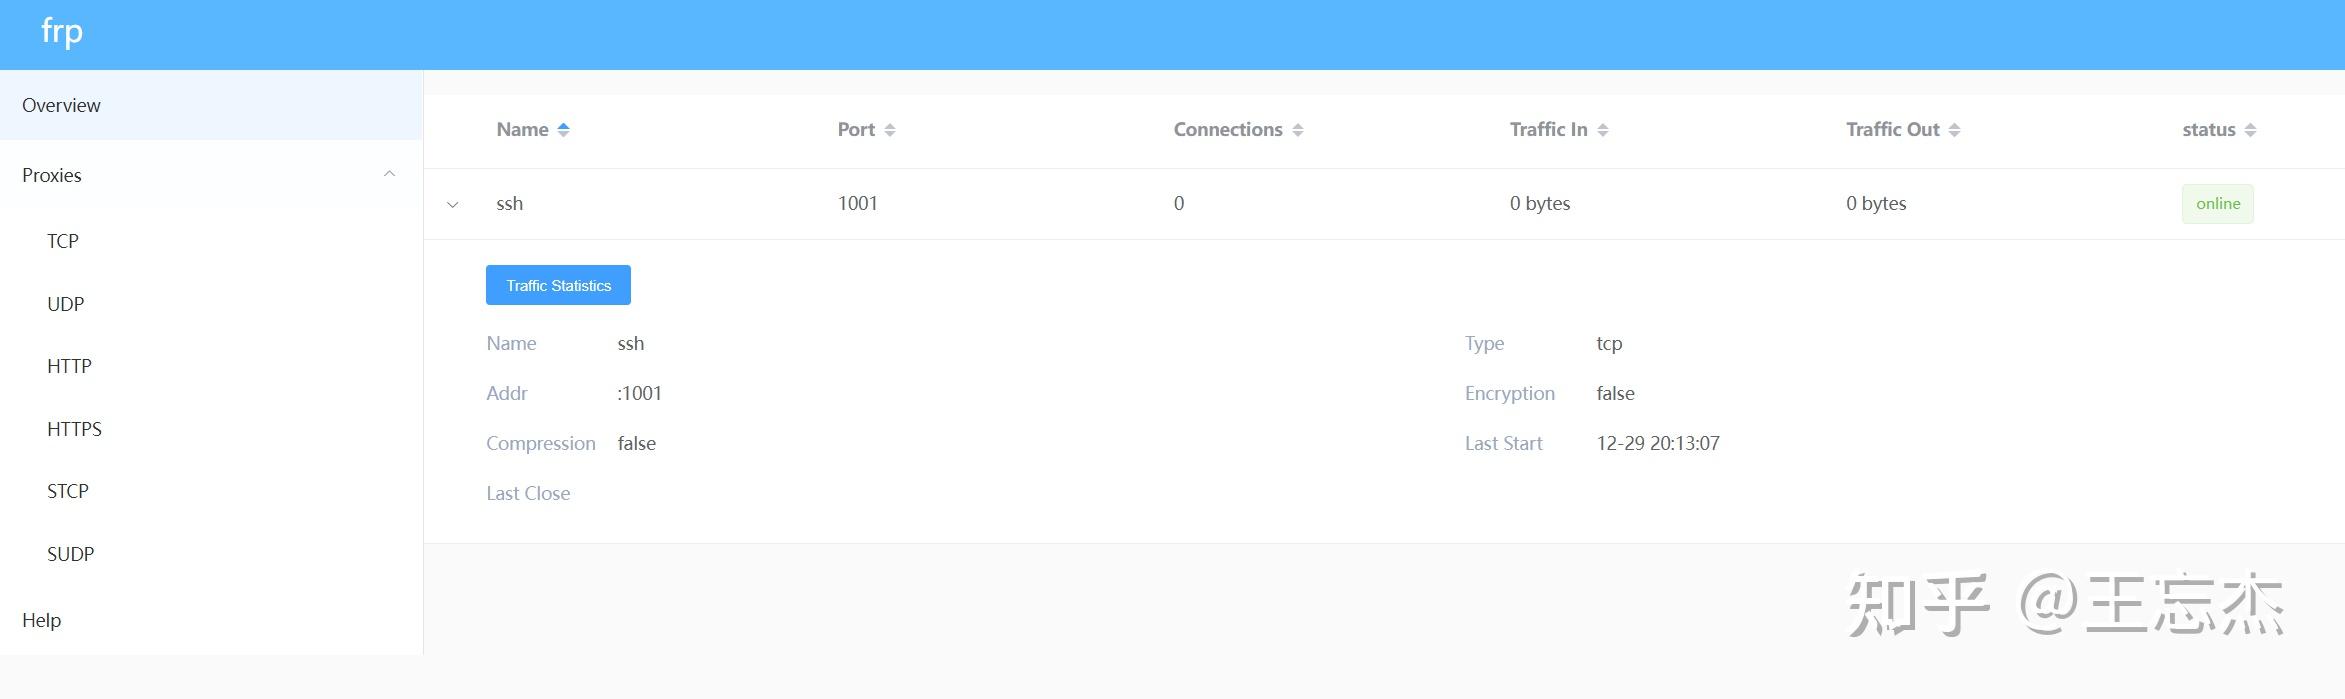The height and width of the screenshot is (699, 2345).
Task: Click the Traffic In sort icon
Action: coord(1603,130)
